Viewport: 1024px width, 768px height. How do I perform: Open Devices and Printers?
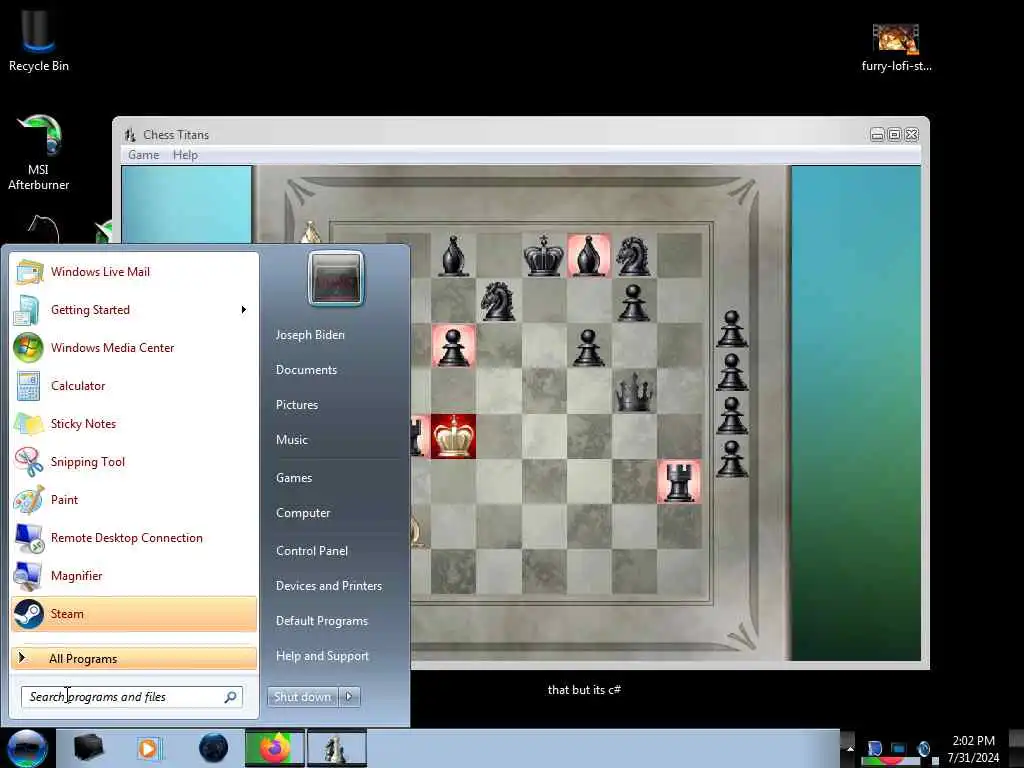click(328, 586)
